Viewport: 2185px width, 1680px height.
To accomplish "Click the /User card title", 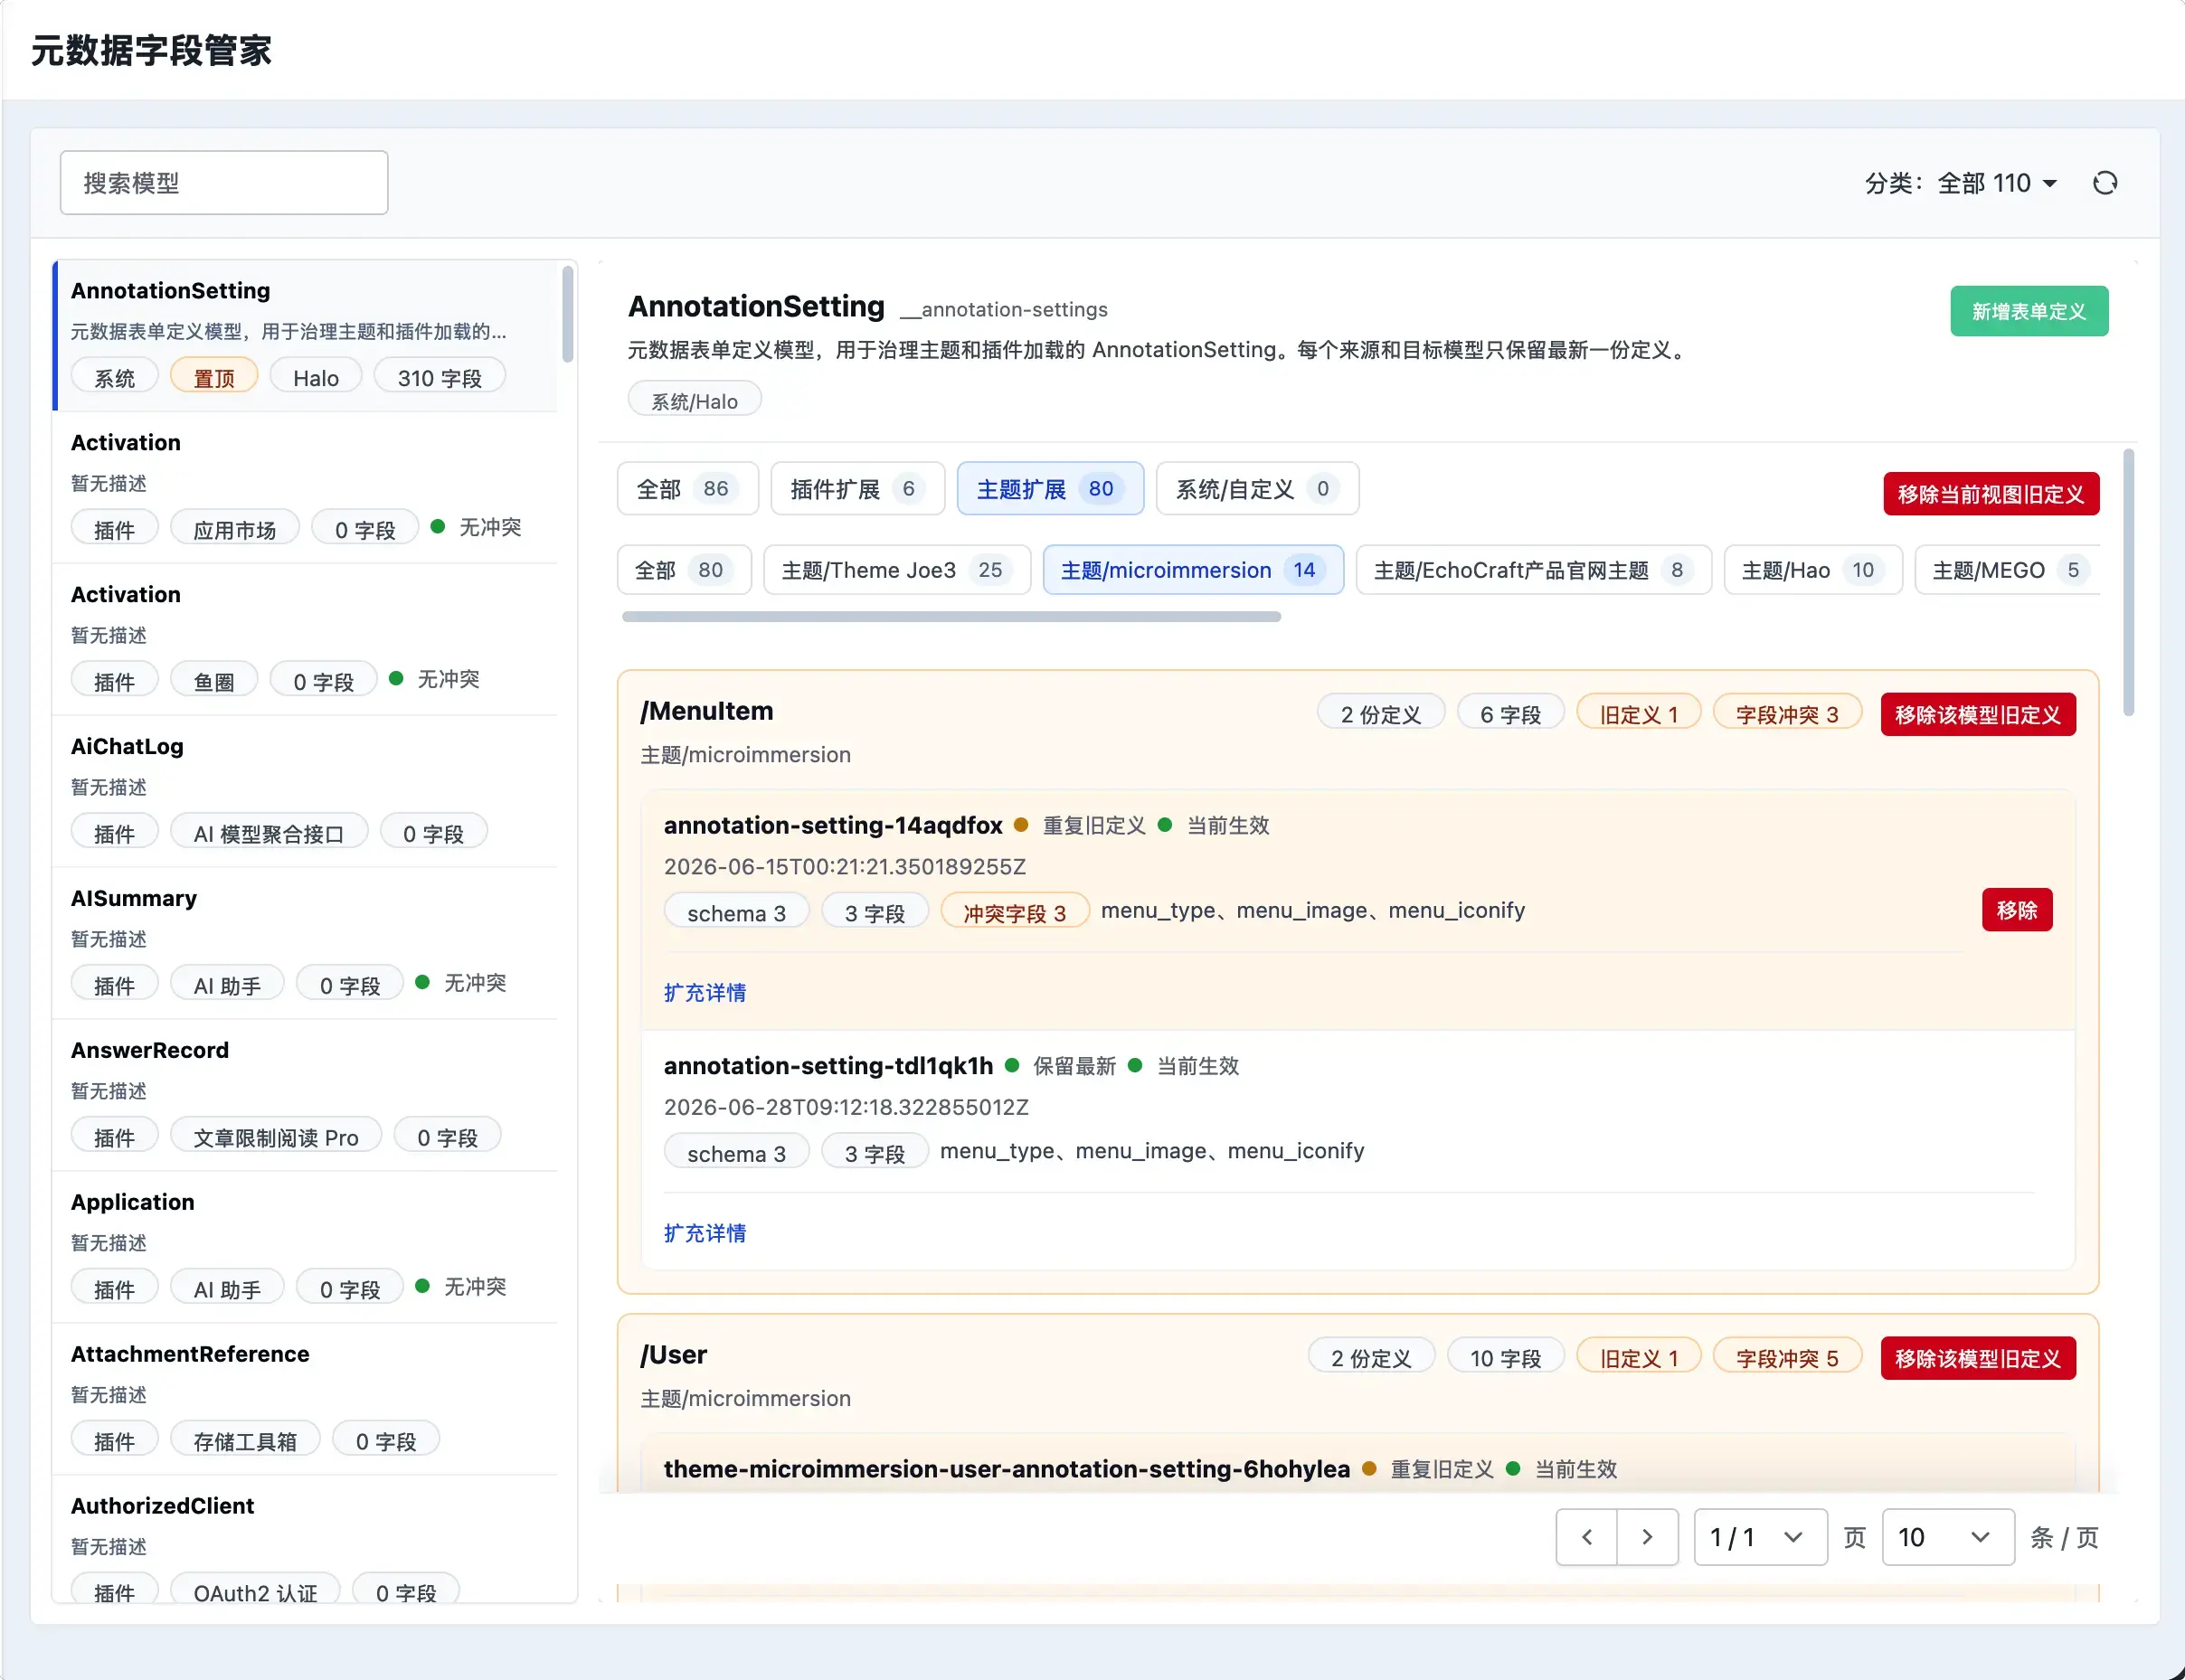I will [674, 1355].
